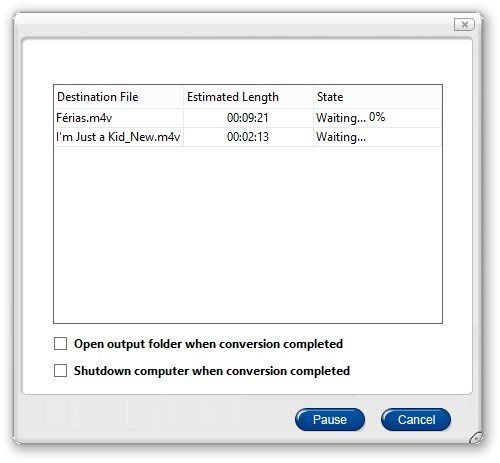The width and height of the screenshot is (500, 463).
Task: Cancel the conversion
Action: (x=416, y=420)
